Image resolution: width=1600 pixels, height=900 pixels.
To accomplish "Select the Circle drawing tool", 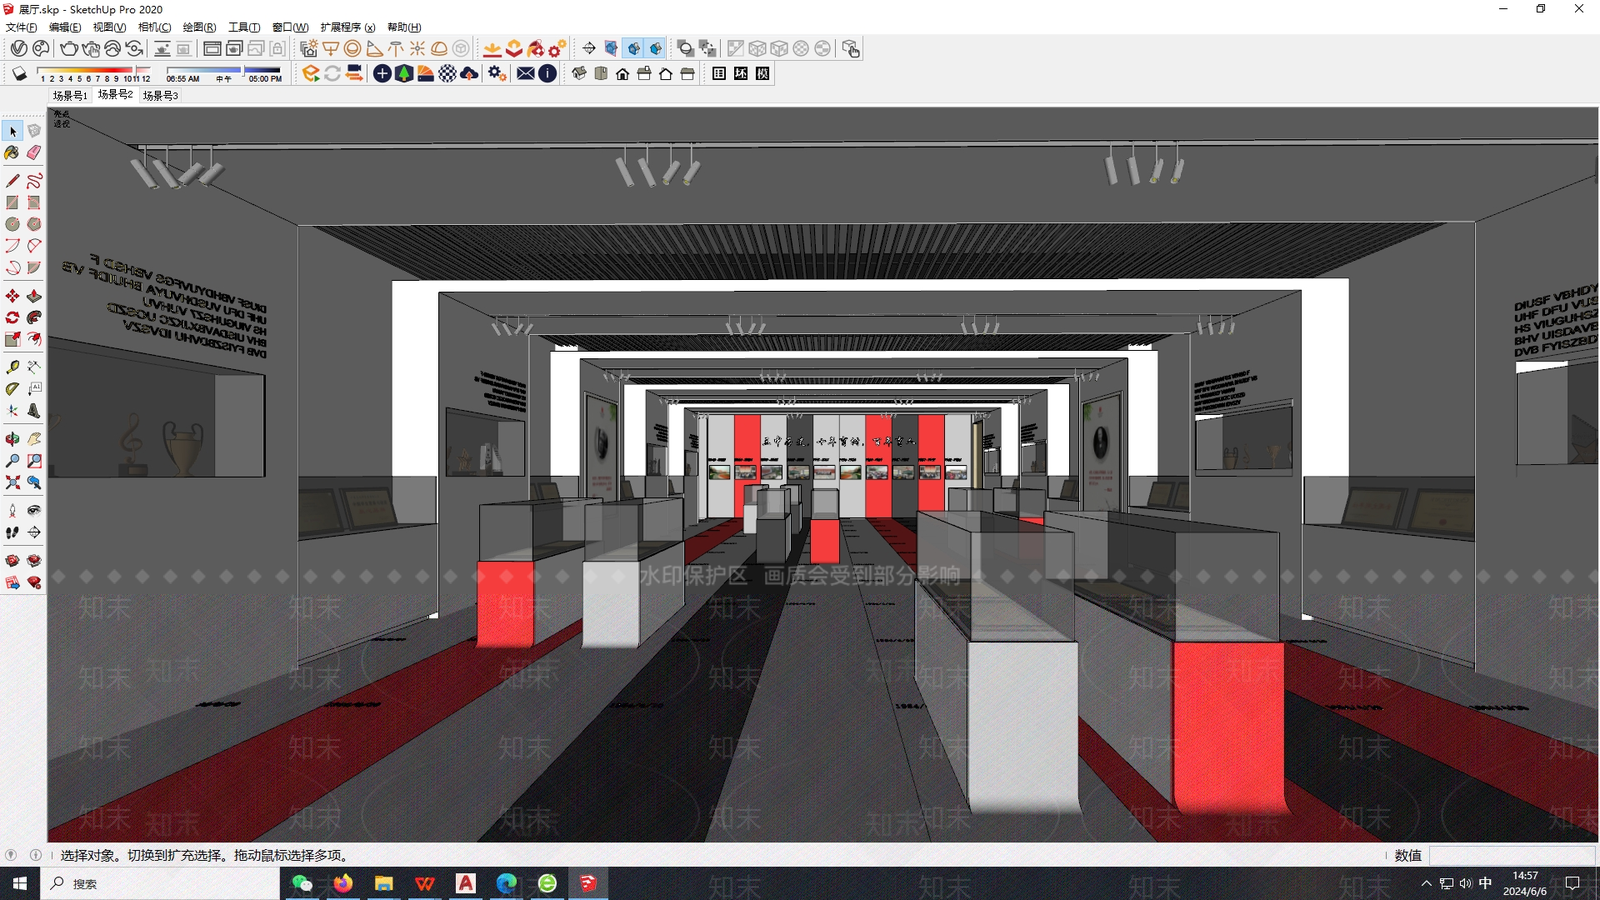I will (12, 224).
